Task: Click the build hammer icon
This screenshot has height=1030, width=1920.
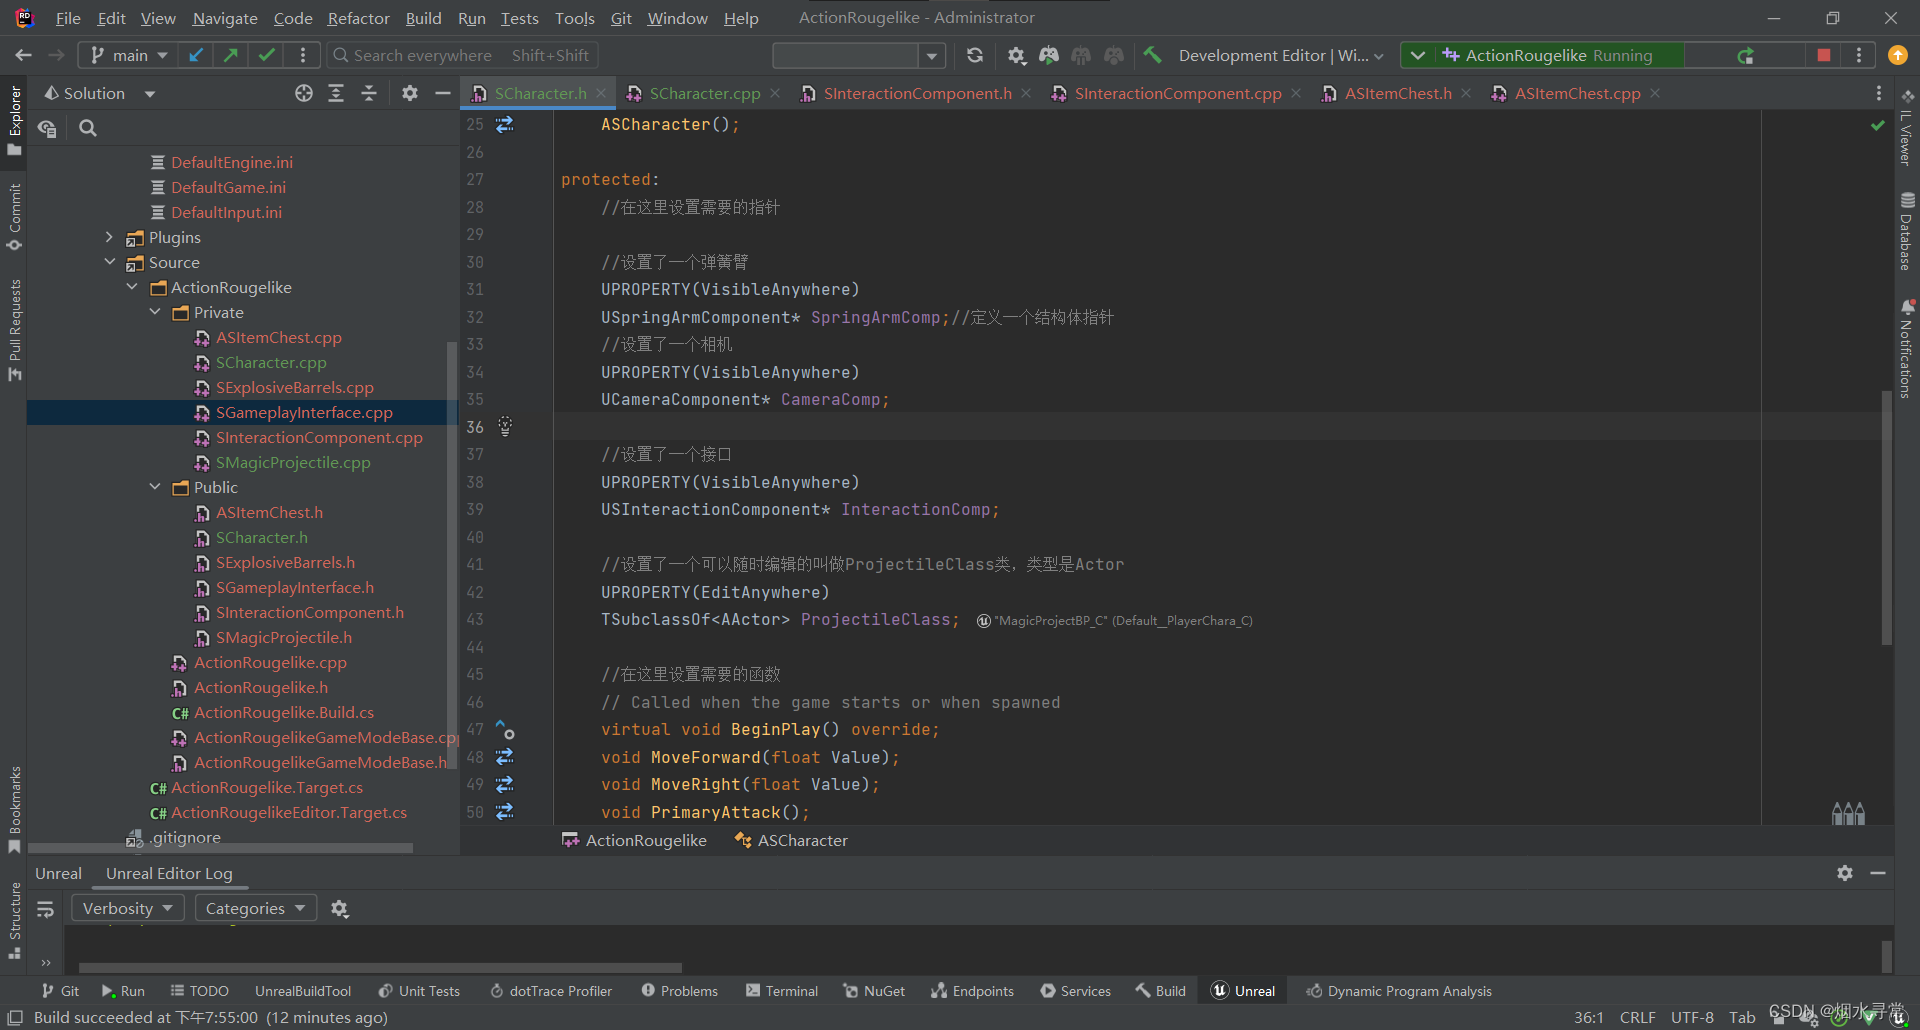Action: 1153,55
